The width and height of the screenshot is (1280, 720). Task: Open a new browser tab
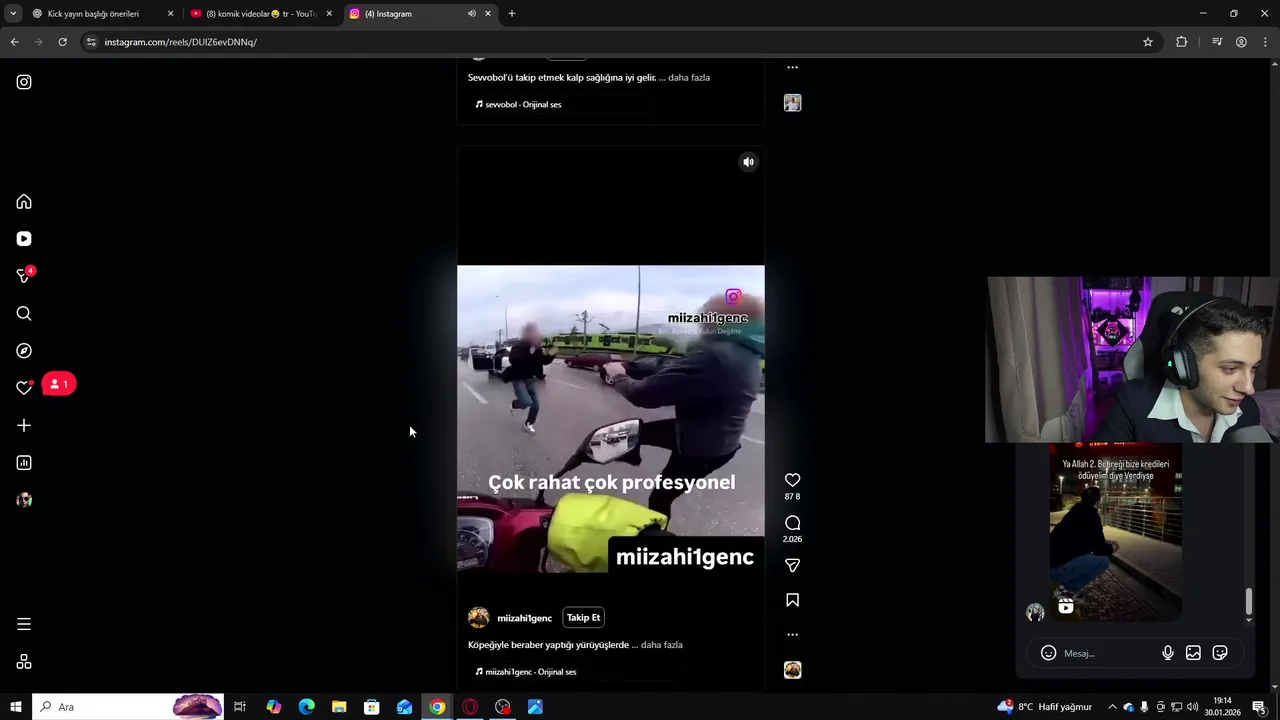[x=512, y=14]
